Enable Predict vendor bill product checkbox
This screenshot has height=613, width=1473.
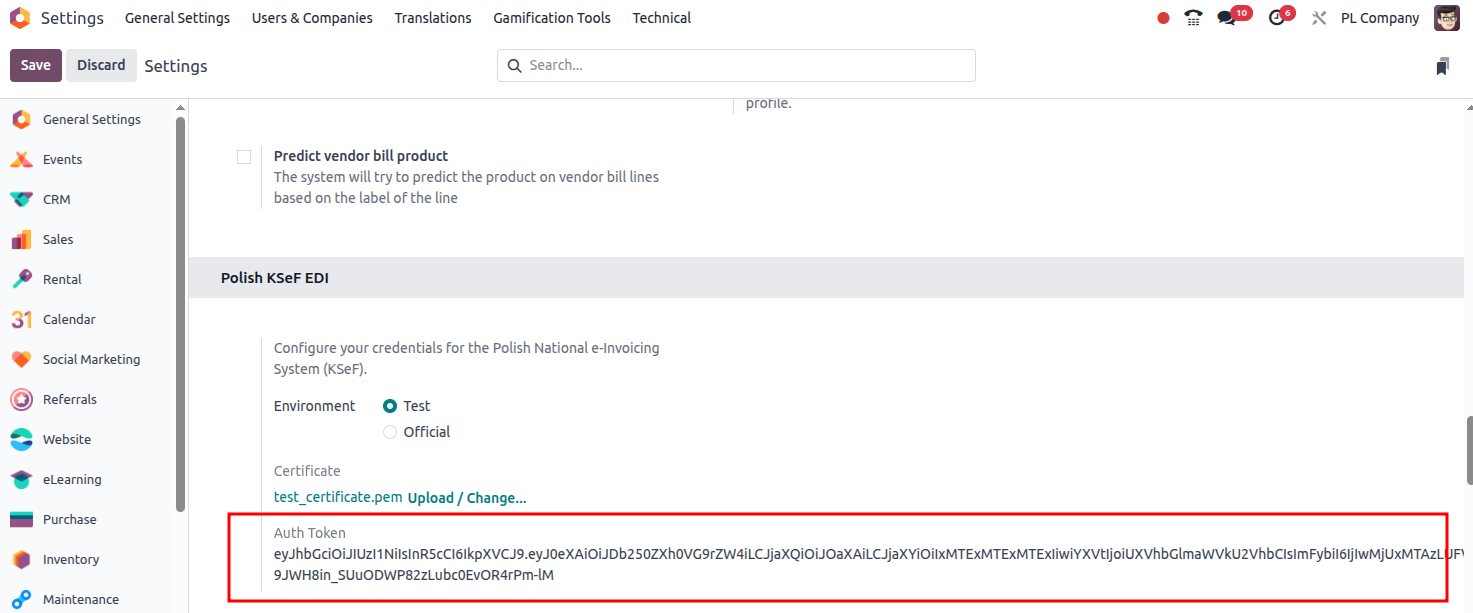pyautogui.click(x=244, y=157)
